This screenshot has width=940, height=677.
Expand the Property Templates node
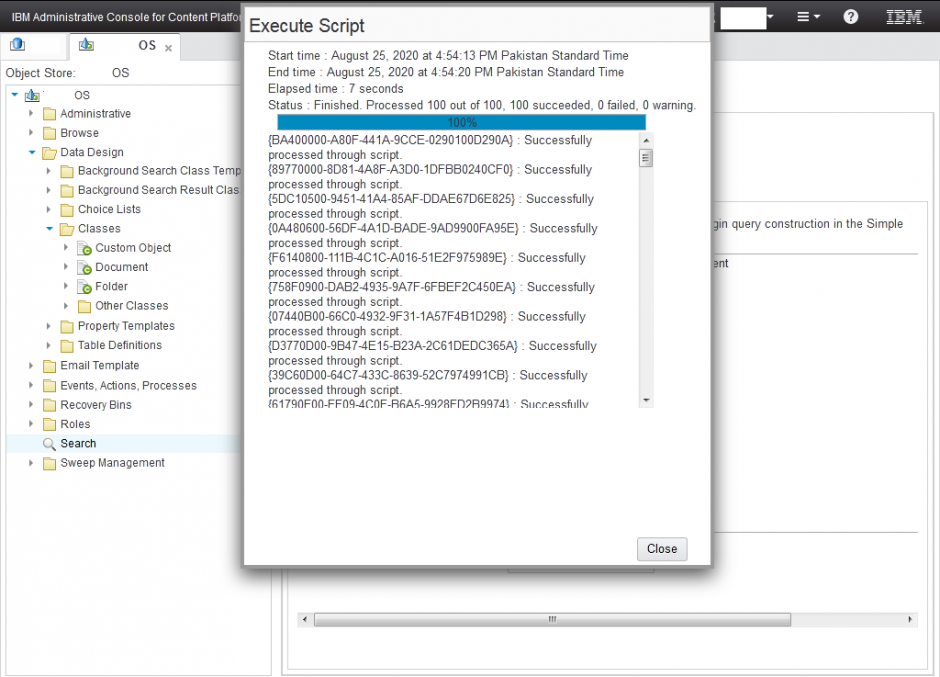(48, 325)
